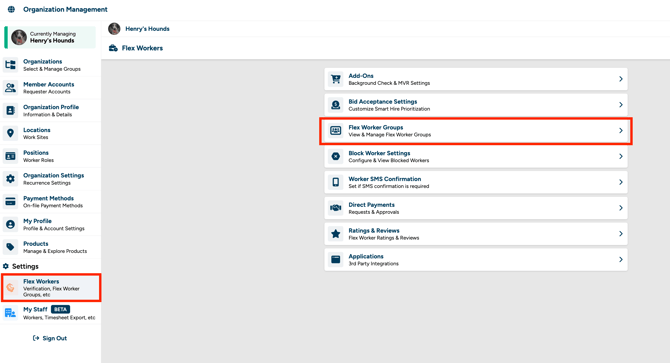Click 'Workers, Timesheet Export, etc' subtitle

(x=59, y=318)
